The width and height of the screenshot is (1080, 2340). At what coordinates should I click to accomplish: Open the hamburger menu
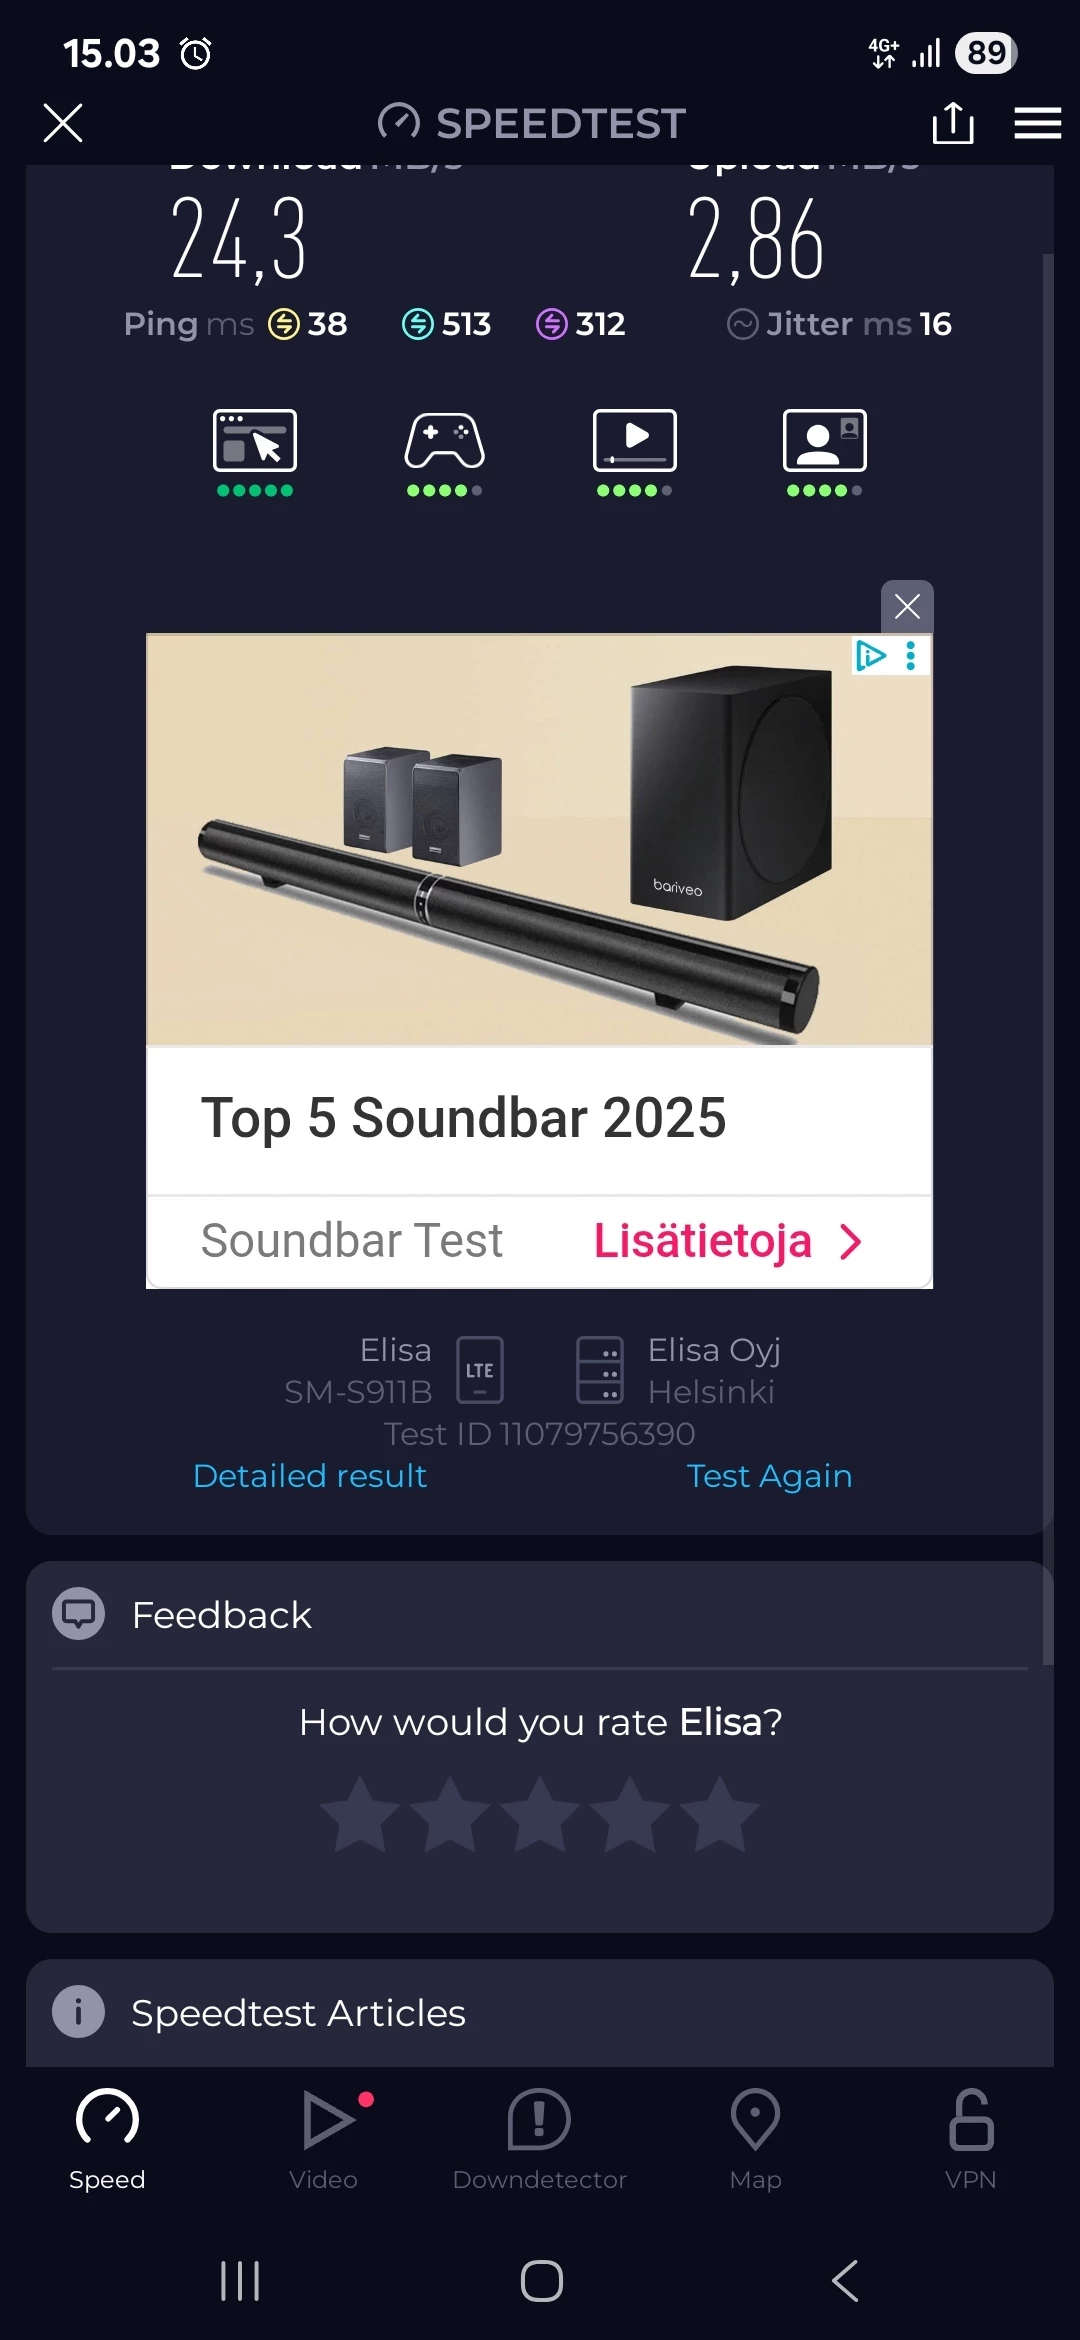(1037, 123)
